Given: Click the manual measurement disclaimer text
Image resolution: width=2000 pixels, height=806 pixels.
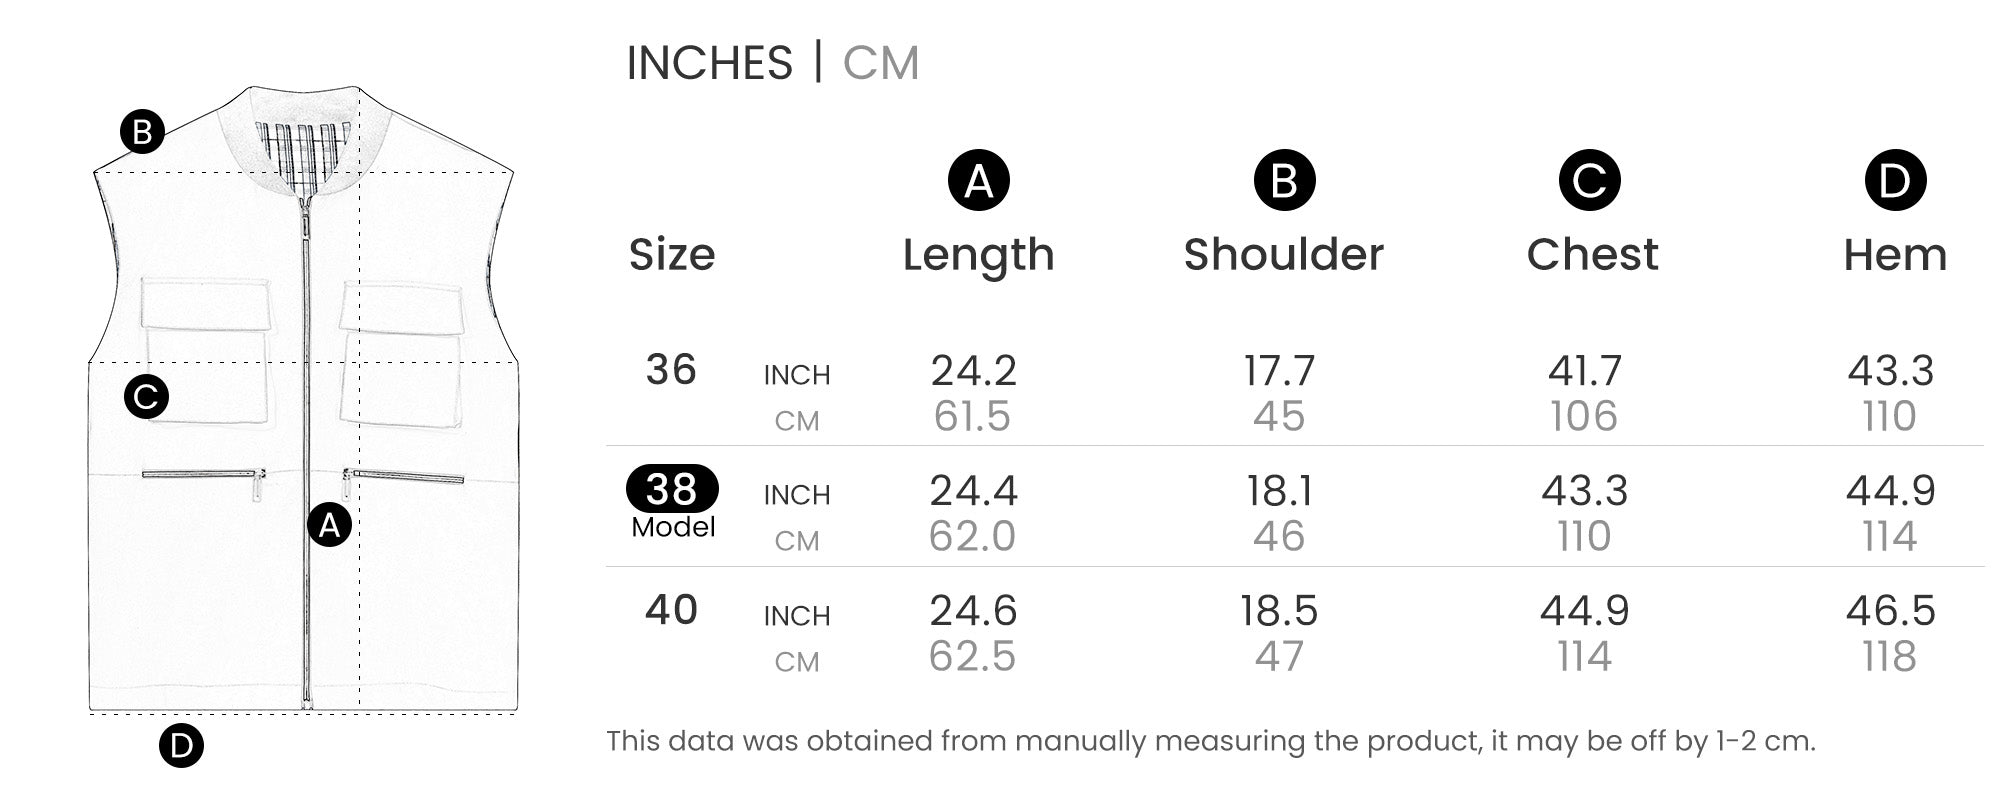Looking at the screenshot, I should (1210, 741).
